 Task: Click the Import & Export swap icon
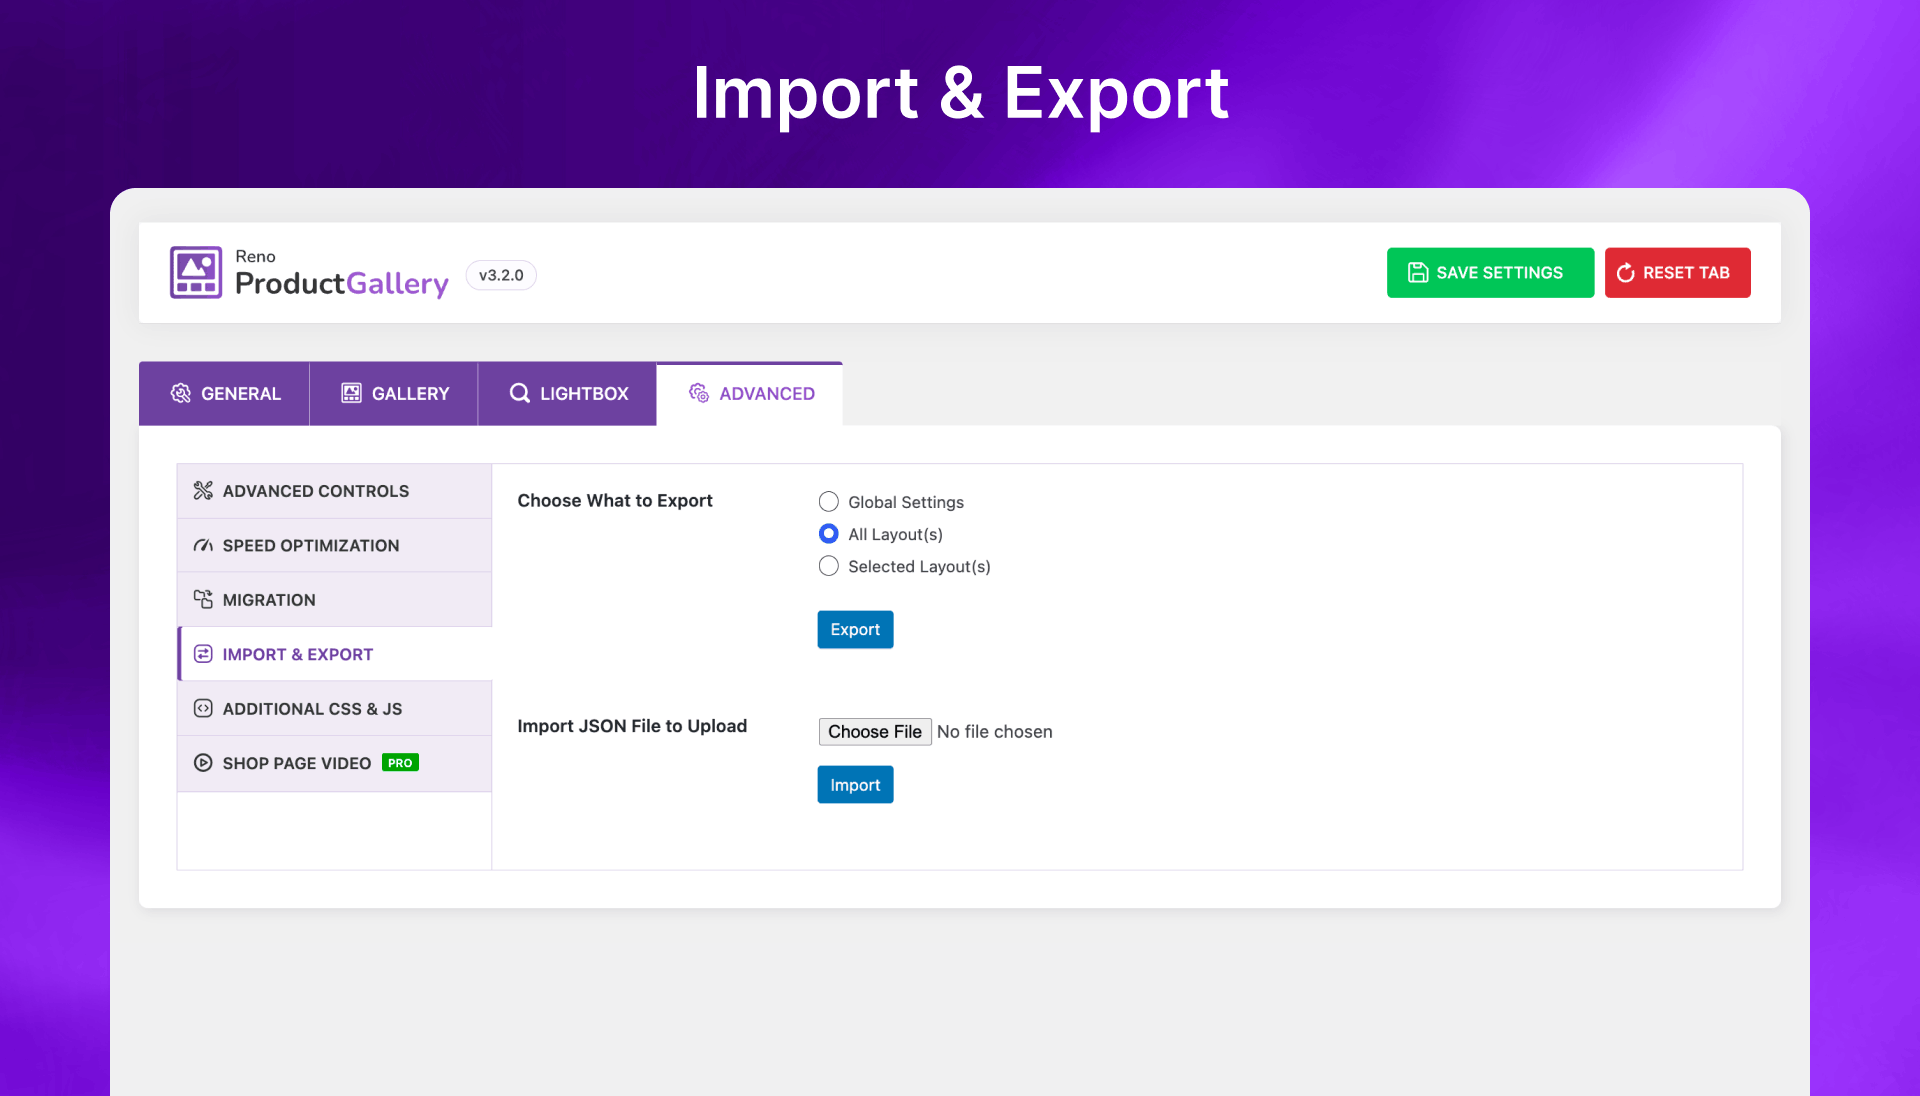click(203, 654)
